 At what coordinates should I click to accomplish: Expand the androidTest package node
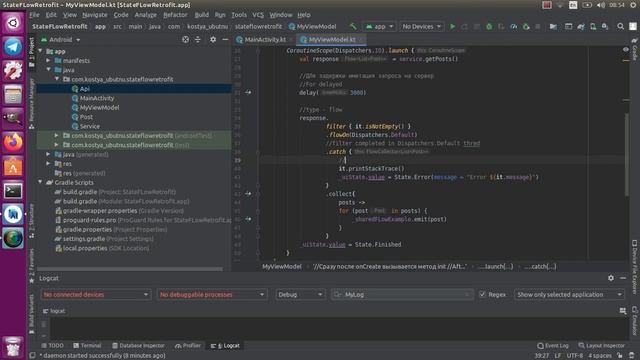(57, 136)
